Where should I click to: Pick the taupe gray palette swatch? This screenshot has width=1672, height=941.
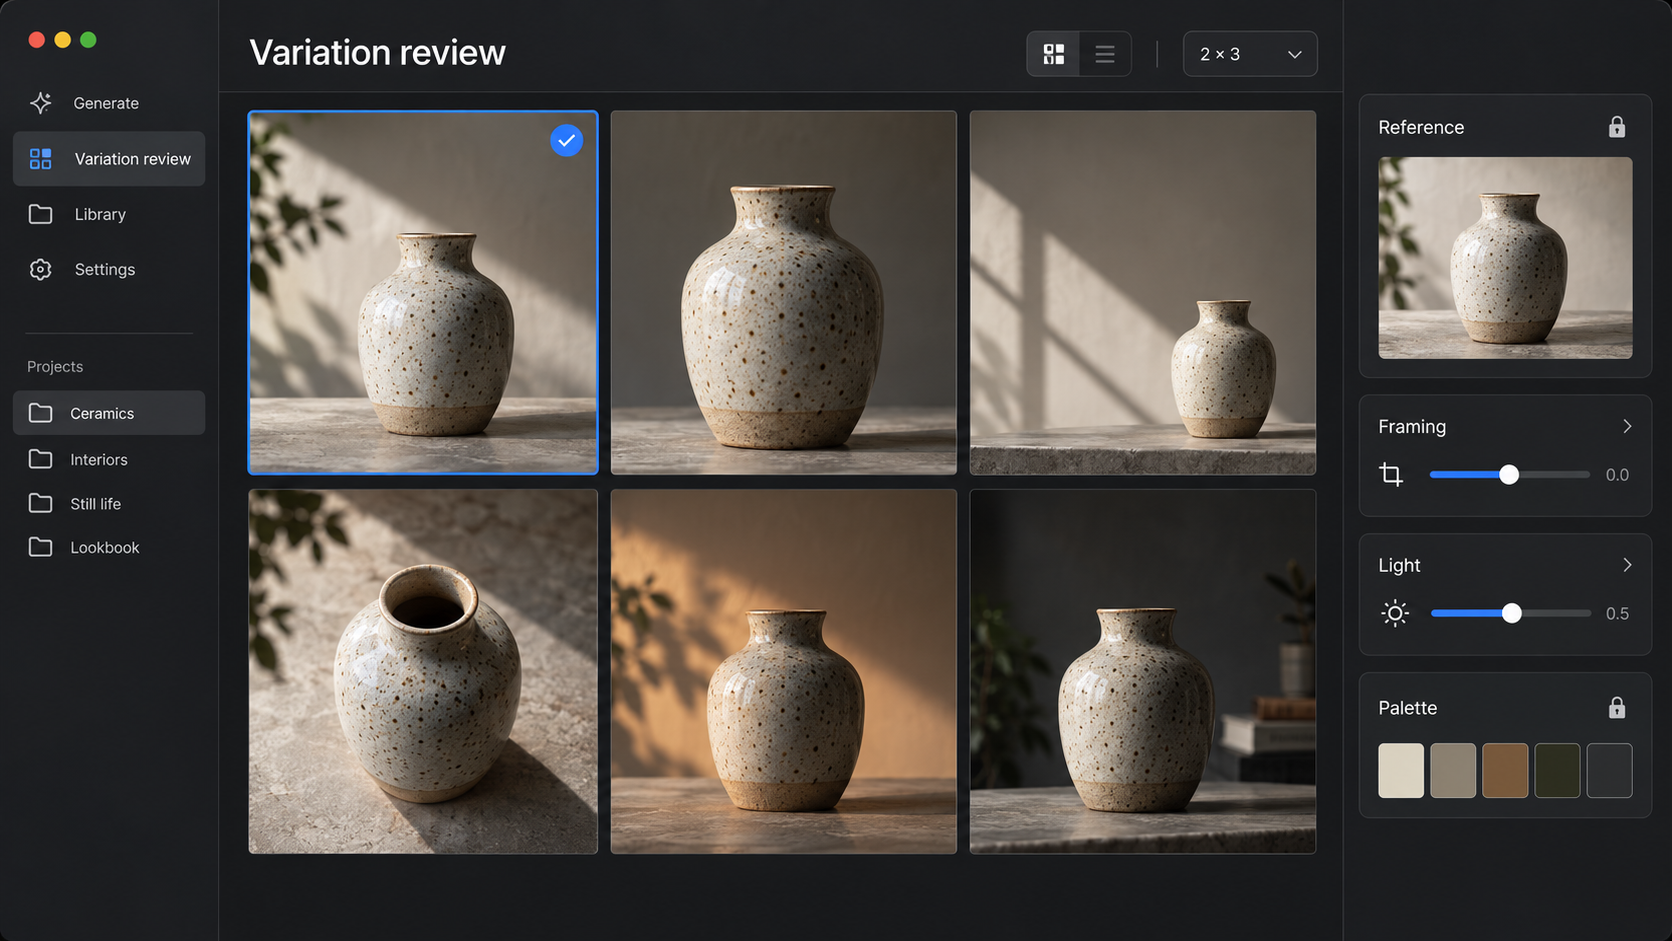pyautogui.click(x=1453, y=770)
